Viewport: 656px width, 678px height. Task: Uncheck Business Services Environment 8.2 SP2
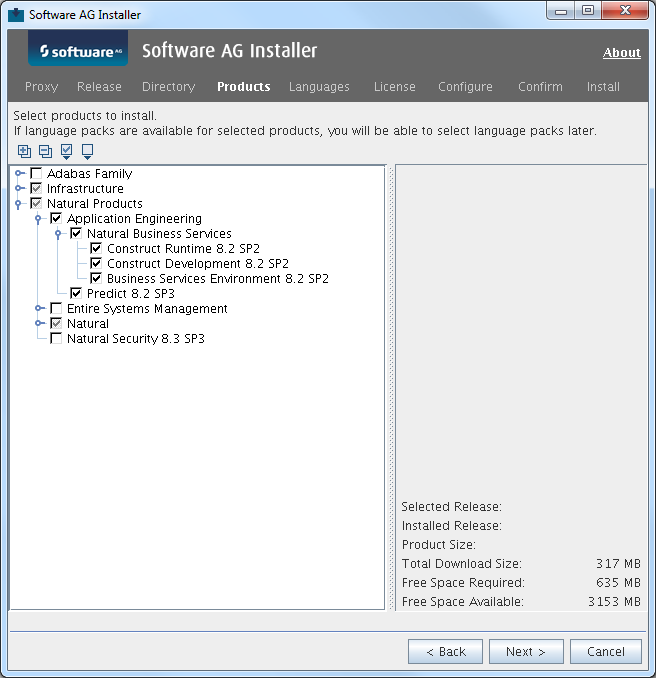96,278
